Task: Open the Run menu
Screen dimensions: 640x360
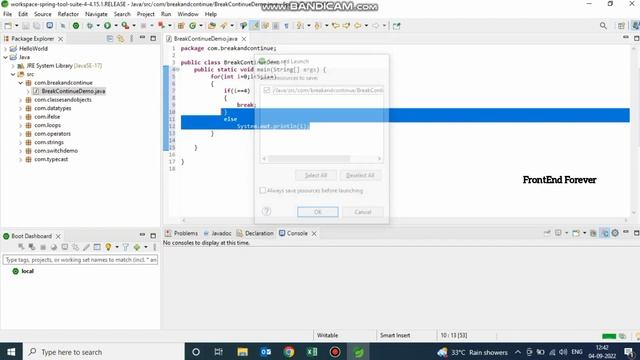Action: tap(166, 14)
